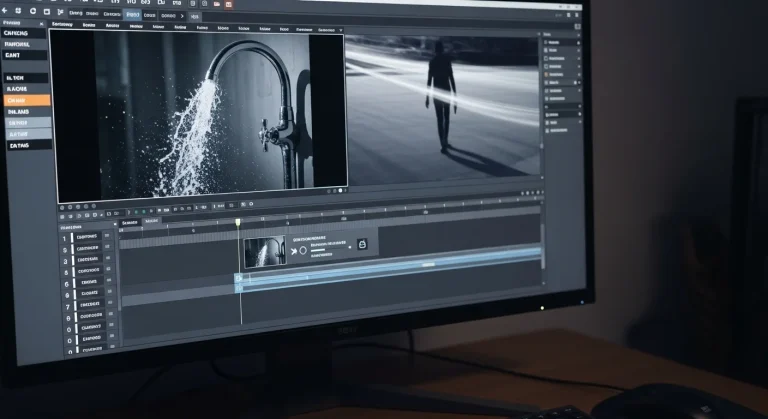Collapse the right panel using its header chevron
This screenshot has width=768, height=419.
(x=578, y=35)
